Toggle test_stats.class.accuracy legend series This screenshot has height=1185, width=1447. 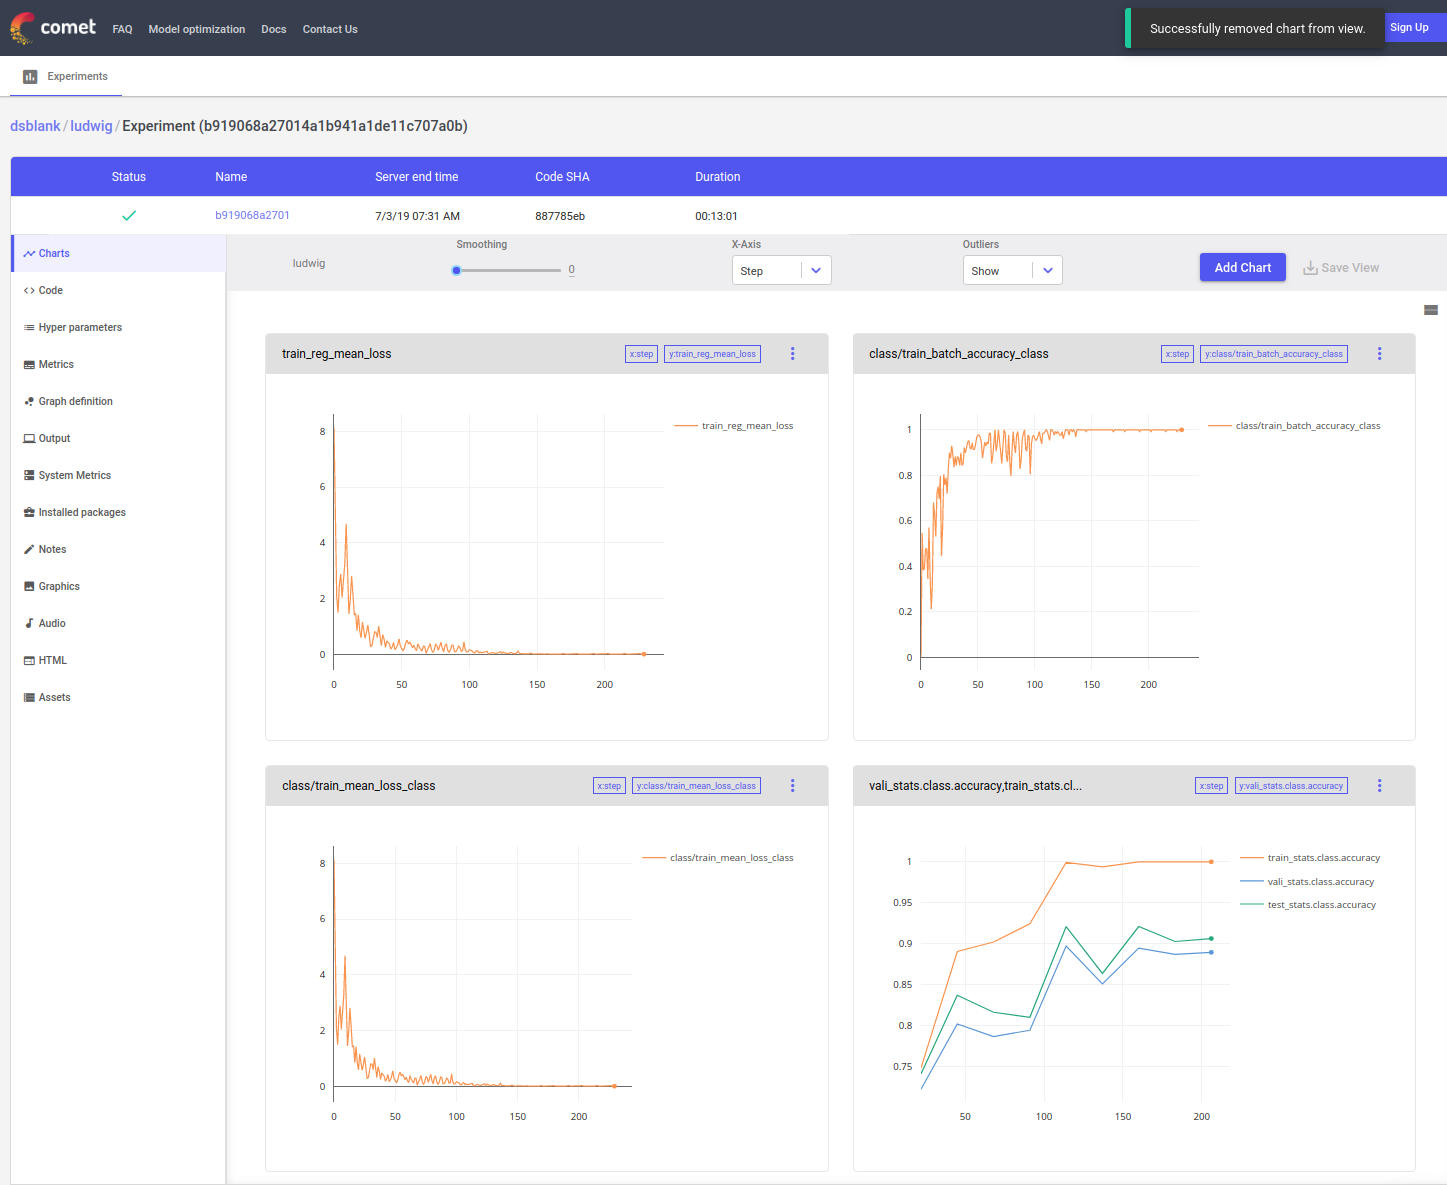1321,905
